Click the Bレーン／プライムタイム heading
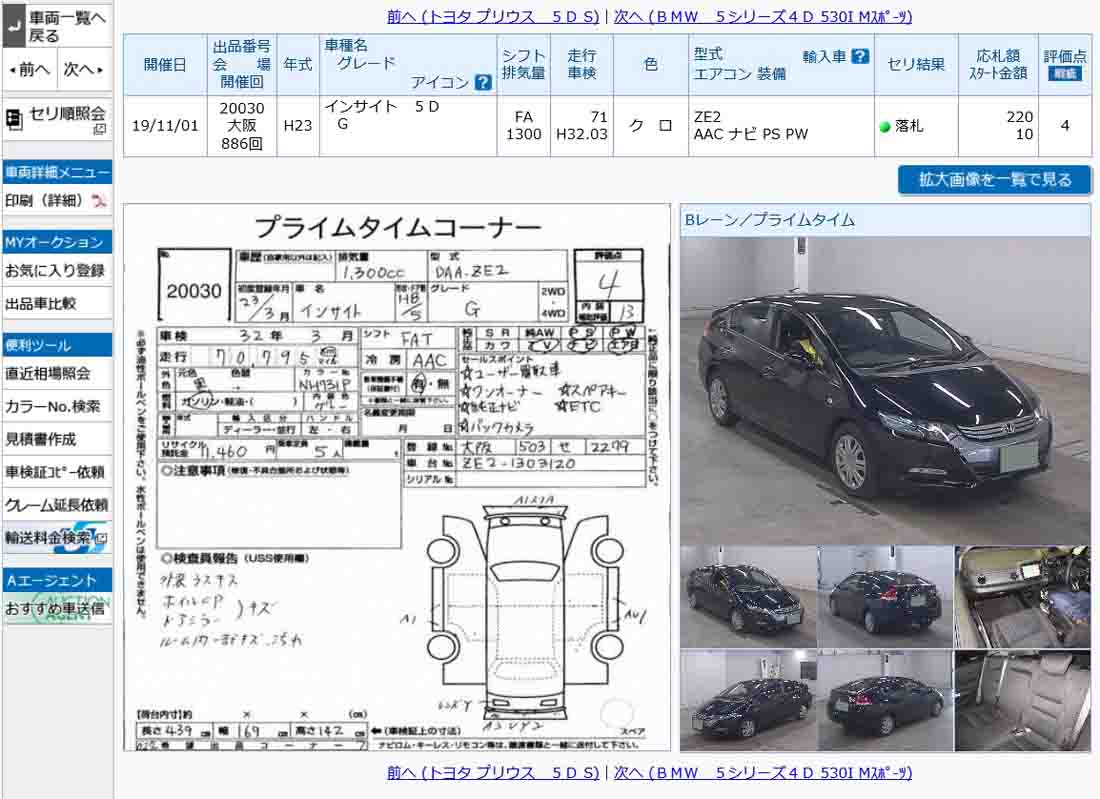Screen dimensions: 1100x799 click(770, 220)
